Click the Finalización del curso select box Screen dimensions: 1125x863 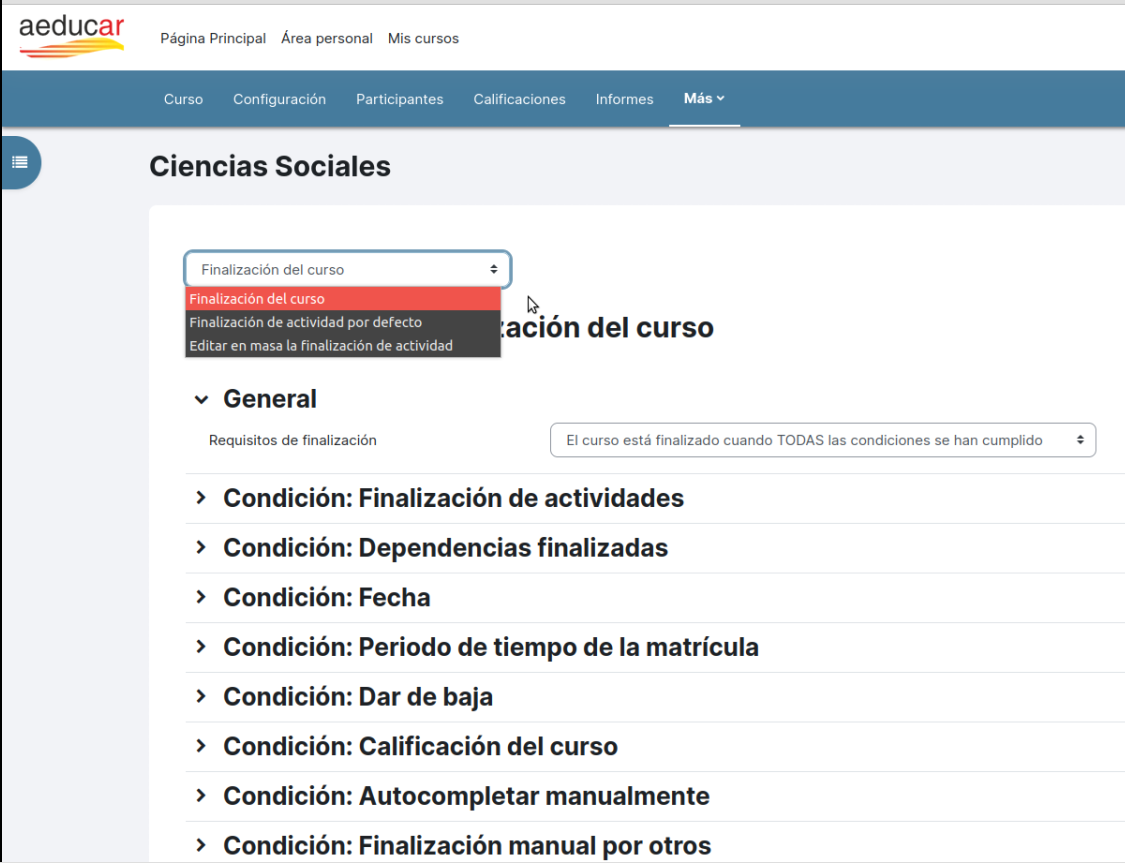[x=348, y=270]
